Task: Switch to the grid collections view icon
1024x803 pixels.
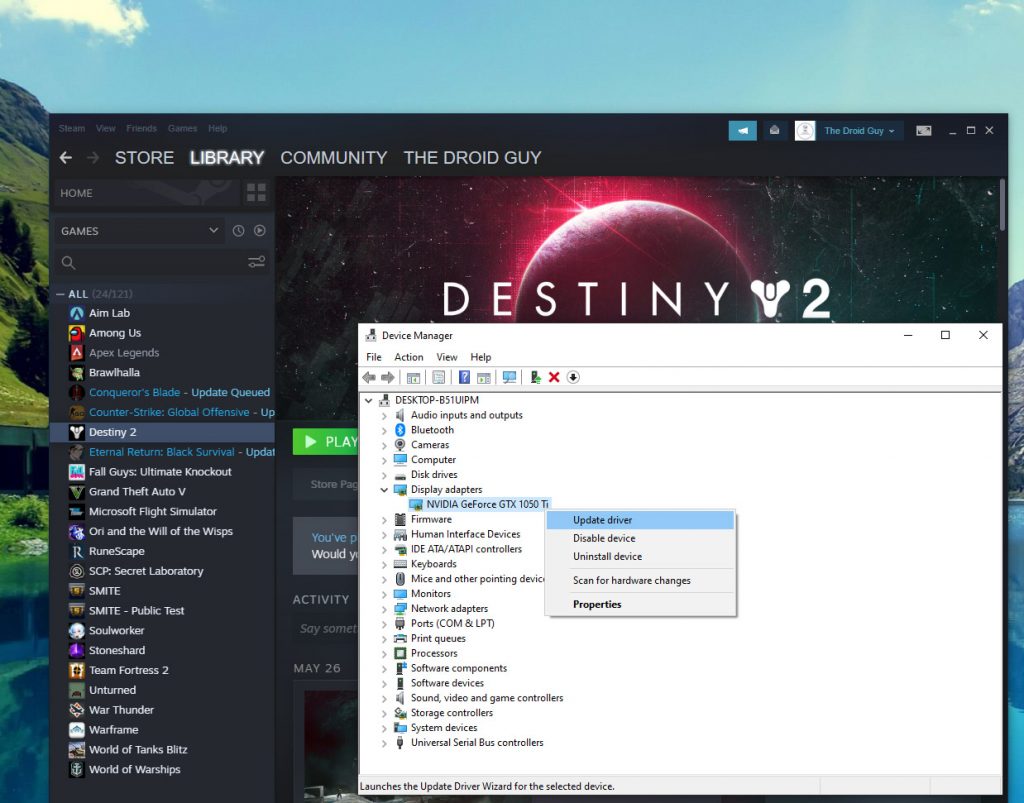Action: (256, 193)
